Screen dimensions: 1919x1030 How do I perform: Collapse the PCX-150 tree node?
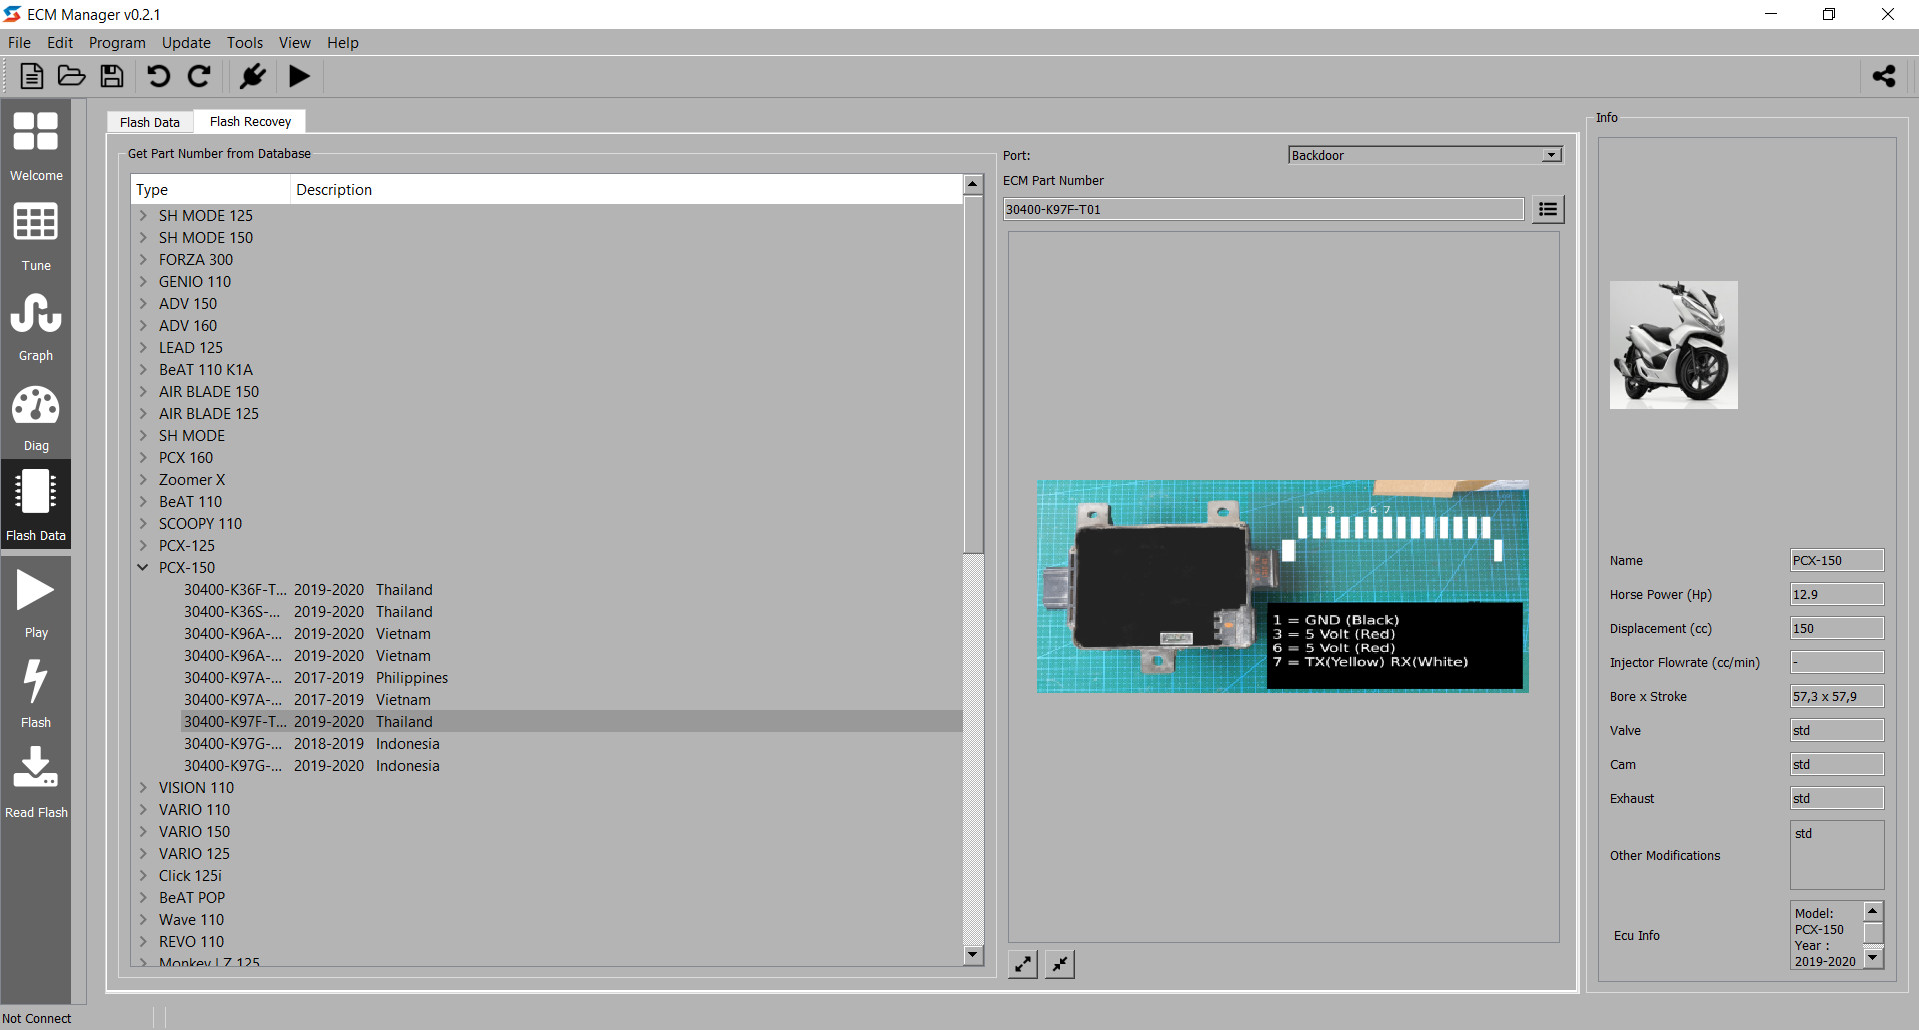143,568
